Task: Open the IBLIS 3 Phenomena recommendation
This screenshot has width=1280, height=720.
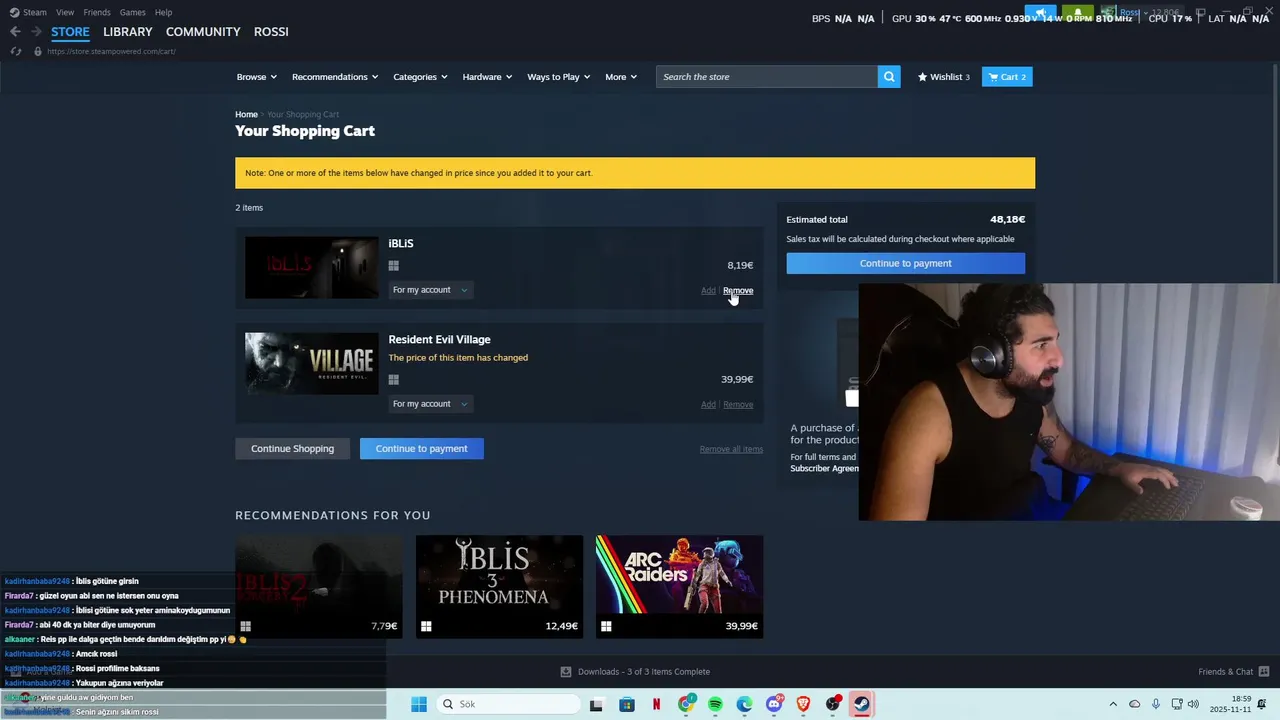Action: tap(499, 586)
